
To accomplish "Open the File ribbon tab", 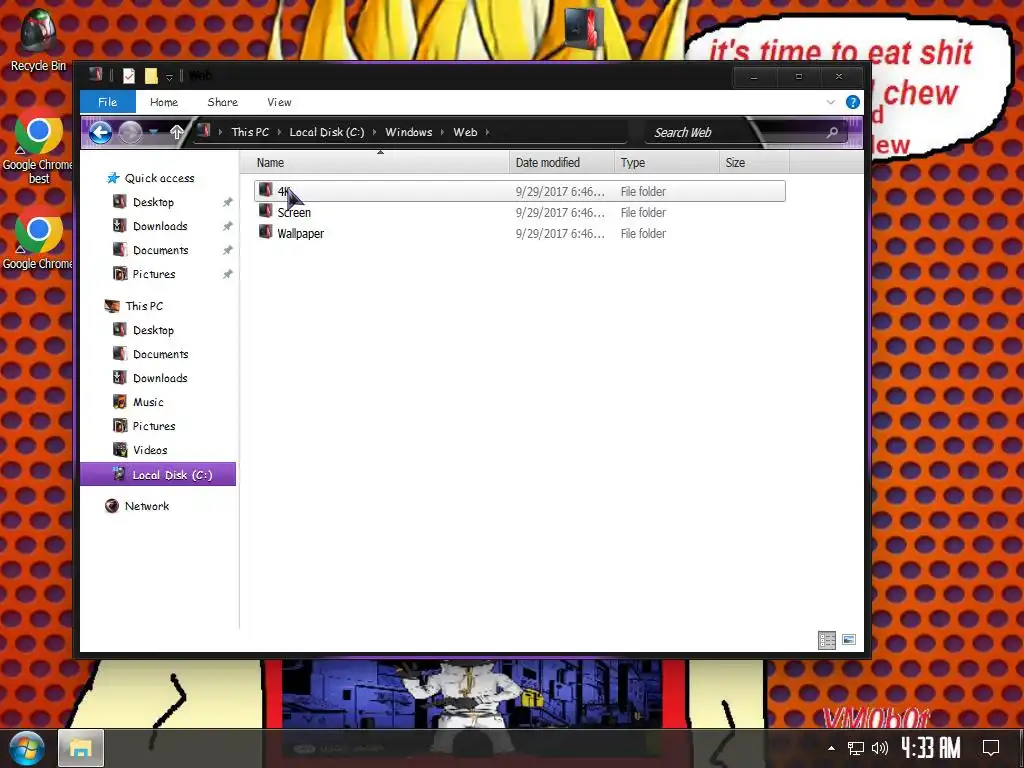I will [108, 102].
